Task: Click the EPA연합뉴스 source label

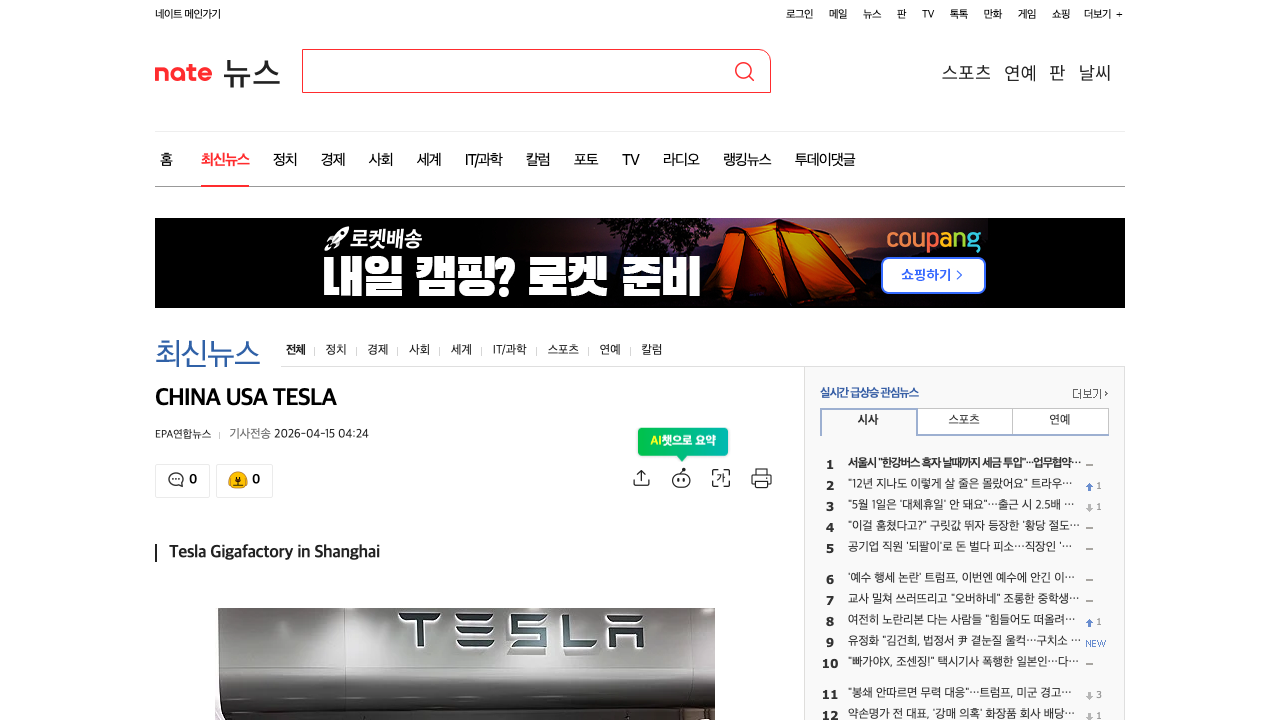Action: click(x=183, y=434)
